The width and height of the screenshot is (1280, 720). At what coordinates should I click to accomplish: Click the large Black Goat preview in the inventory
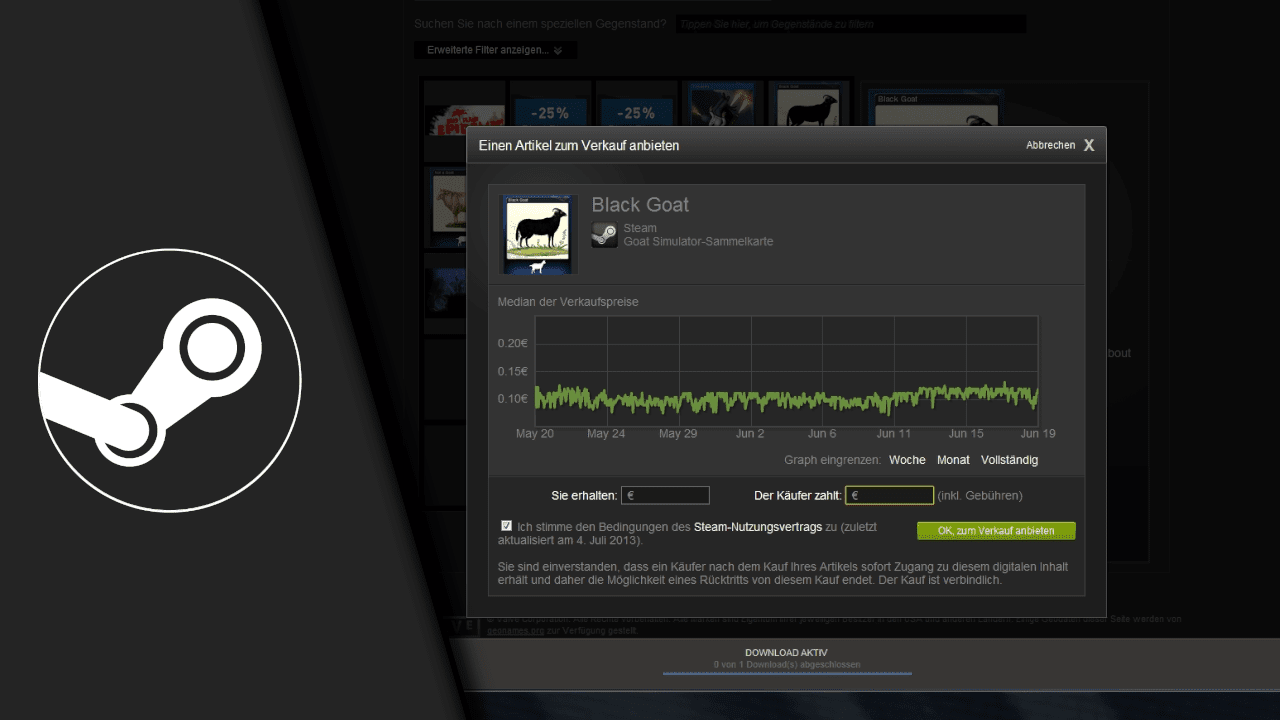click(936, 108)
